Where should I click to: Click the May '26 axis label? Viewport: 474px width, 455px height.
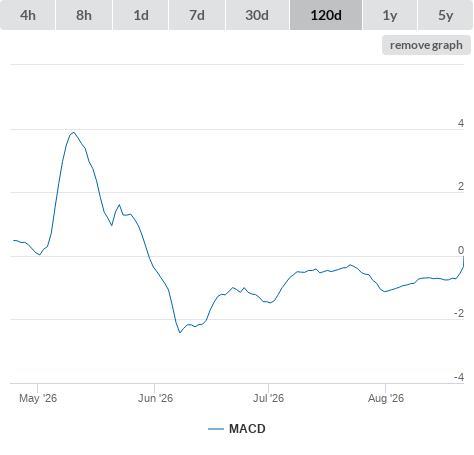click(x=38, y=398)
